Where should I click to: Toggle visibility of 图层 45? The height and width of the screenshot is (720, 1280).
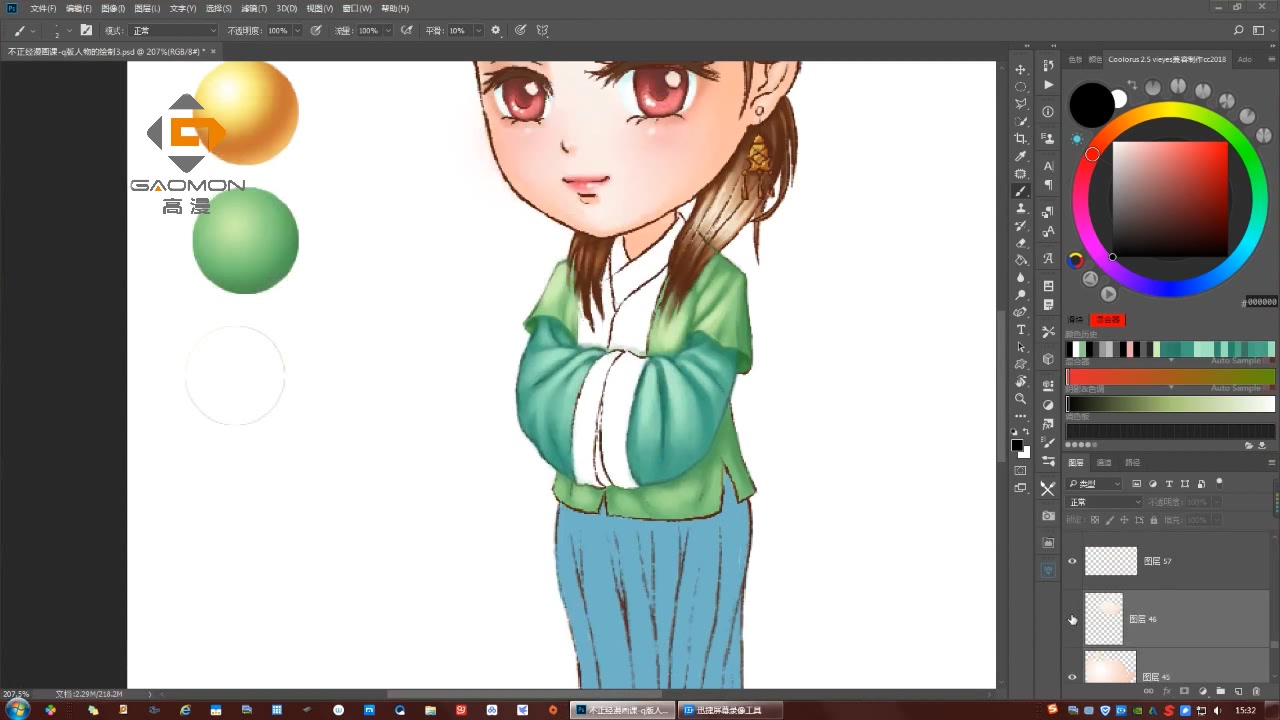(1072, 677)
